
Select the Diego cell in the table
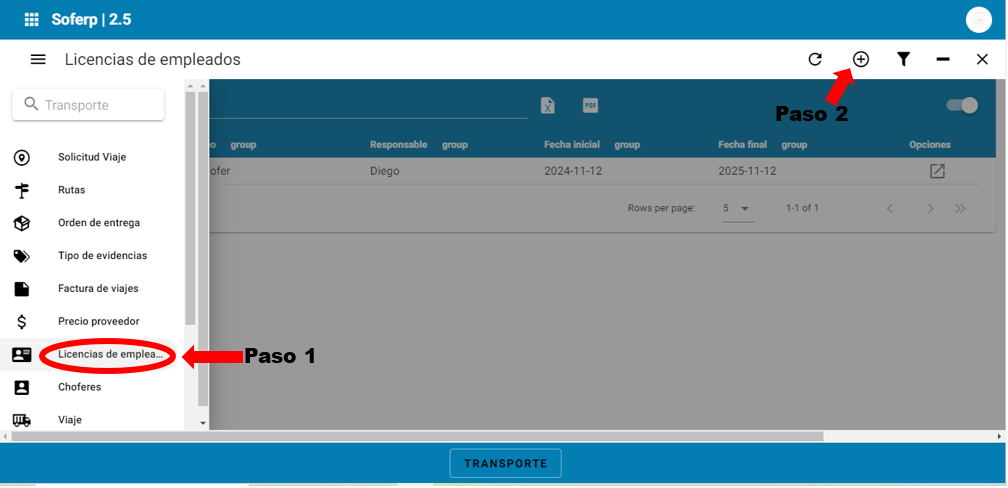[384, 171]
